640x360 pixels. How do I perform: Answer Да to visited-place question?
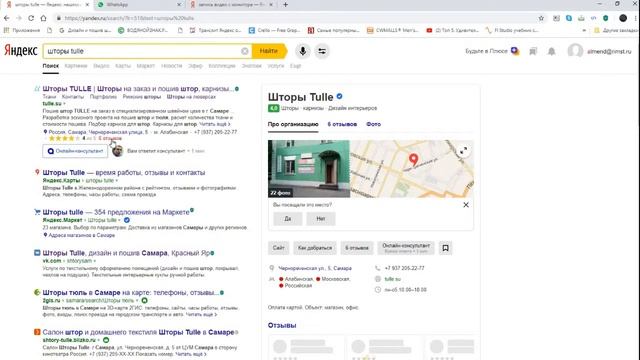(288, 219)
